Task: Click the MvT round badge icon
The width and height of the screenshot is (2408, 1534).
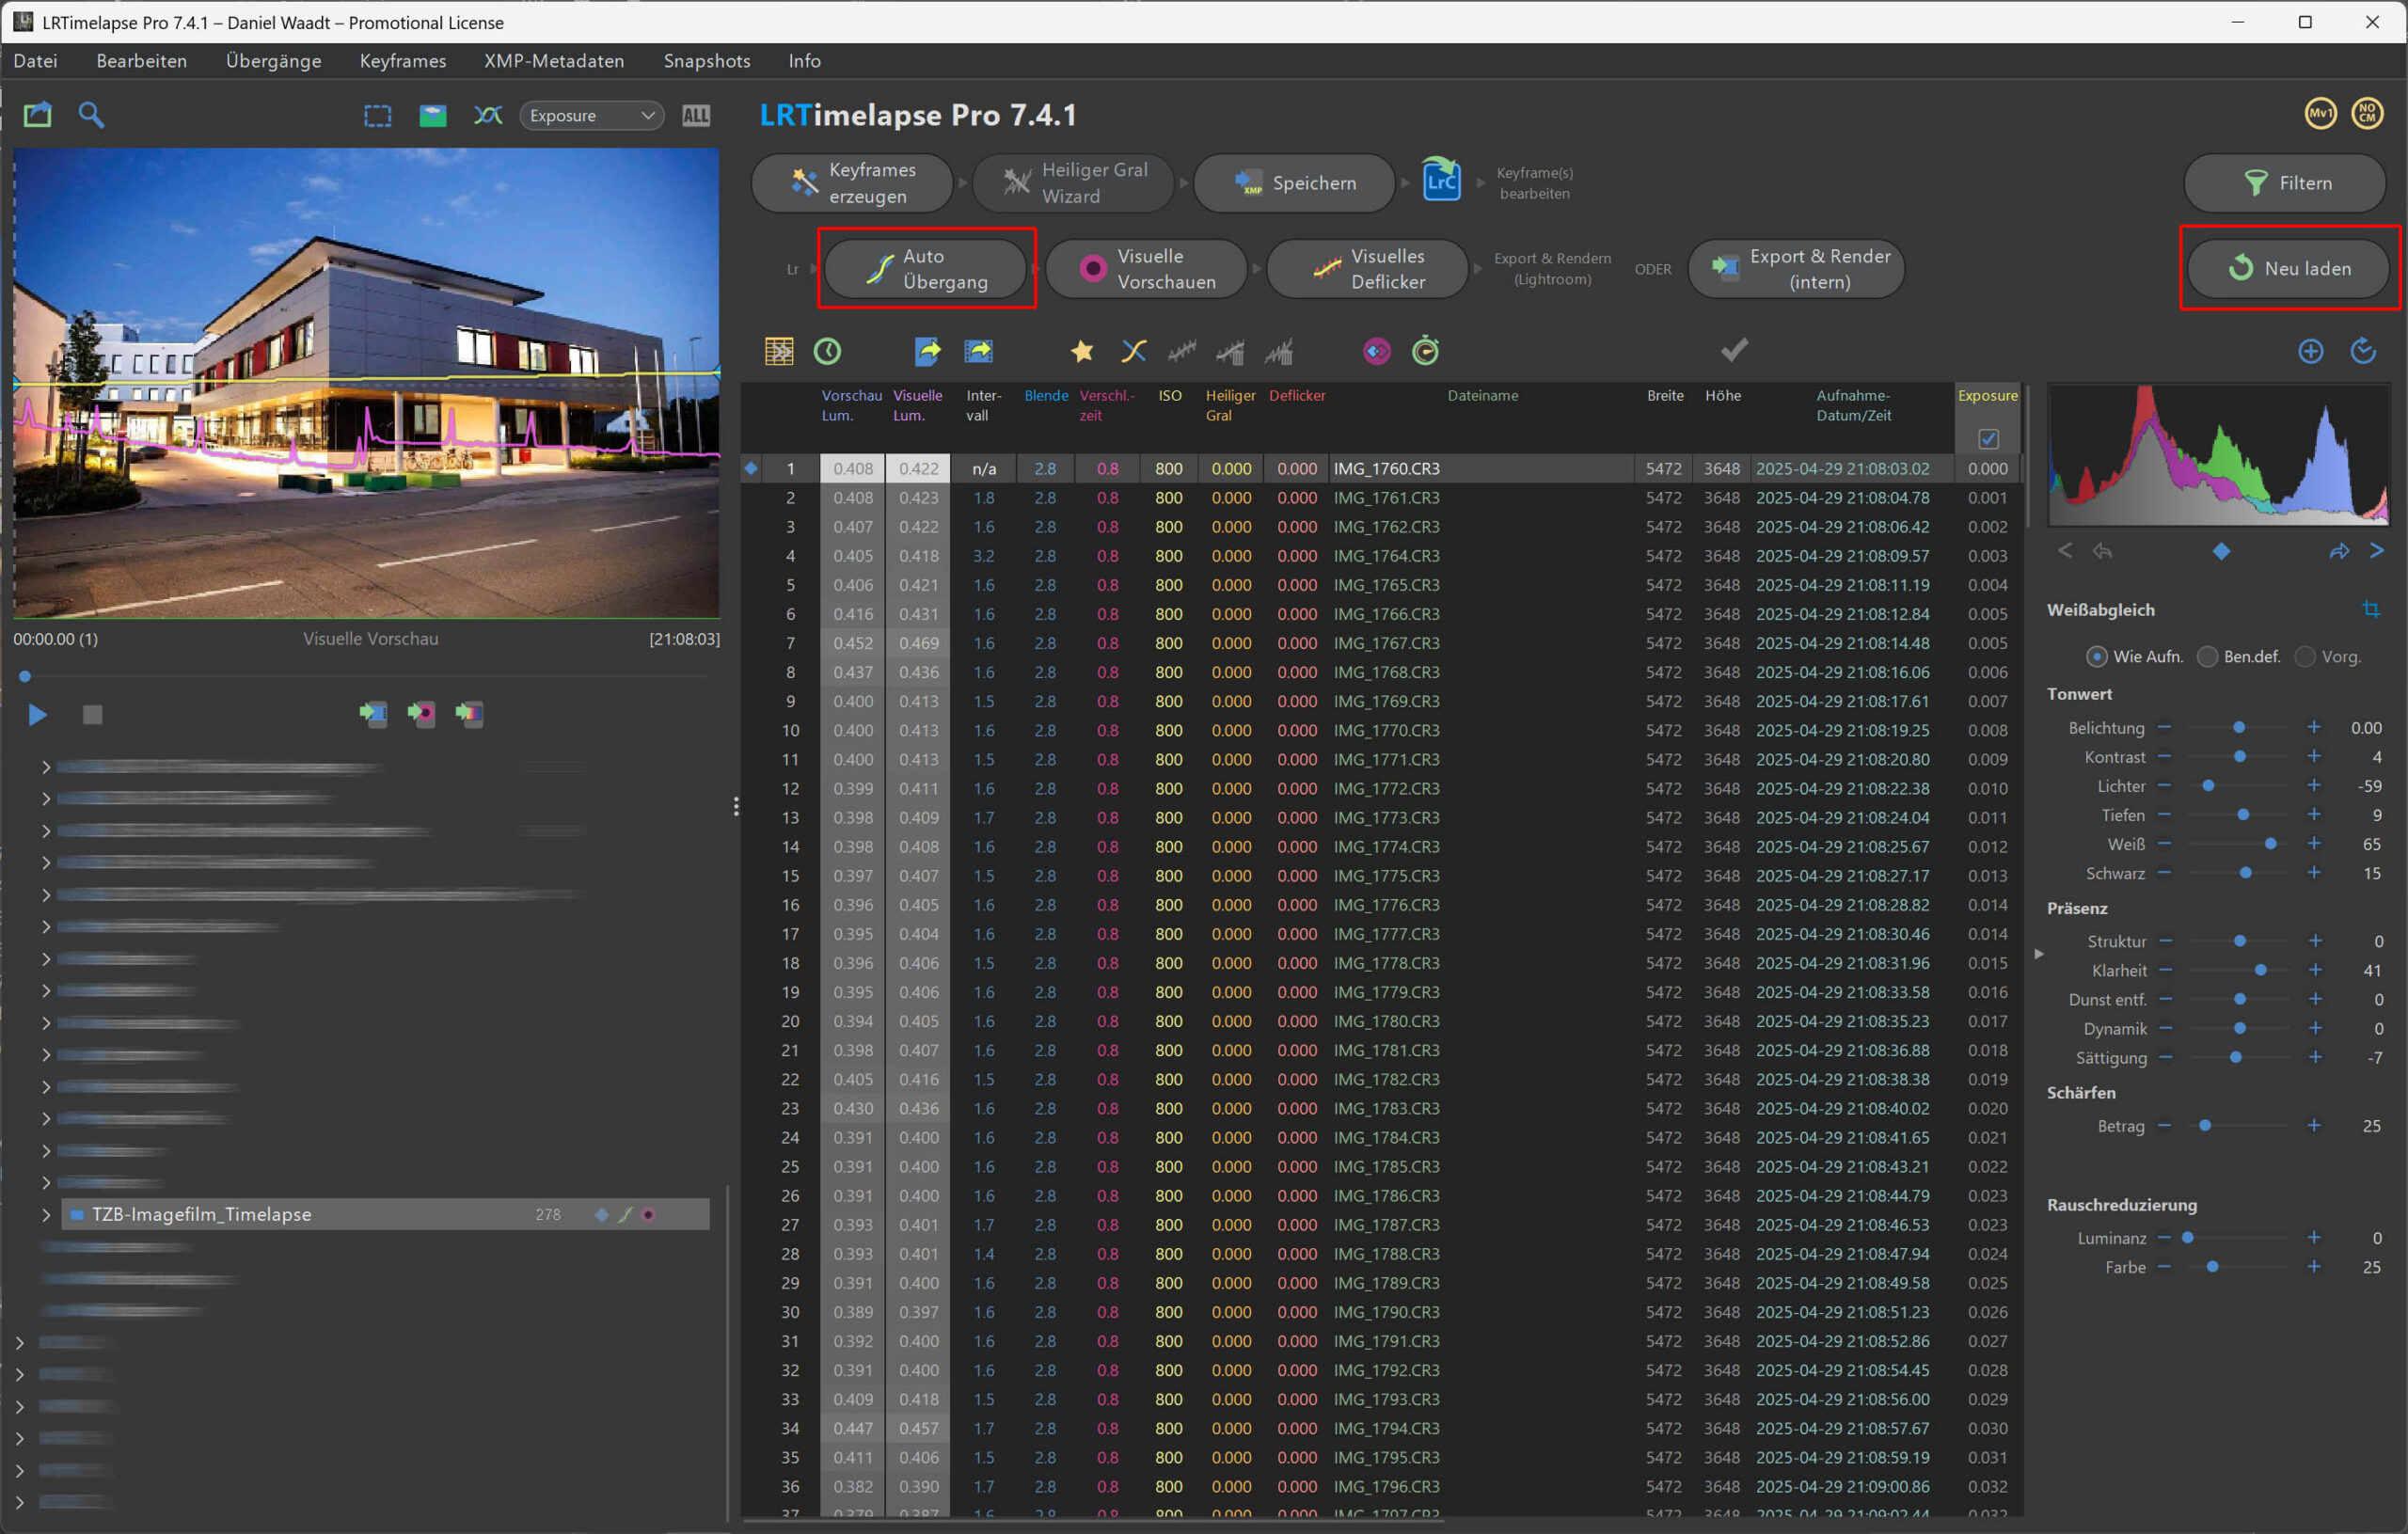Action: (2320, 113)
